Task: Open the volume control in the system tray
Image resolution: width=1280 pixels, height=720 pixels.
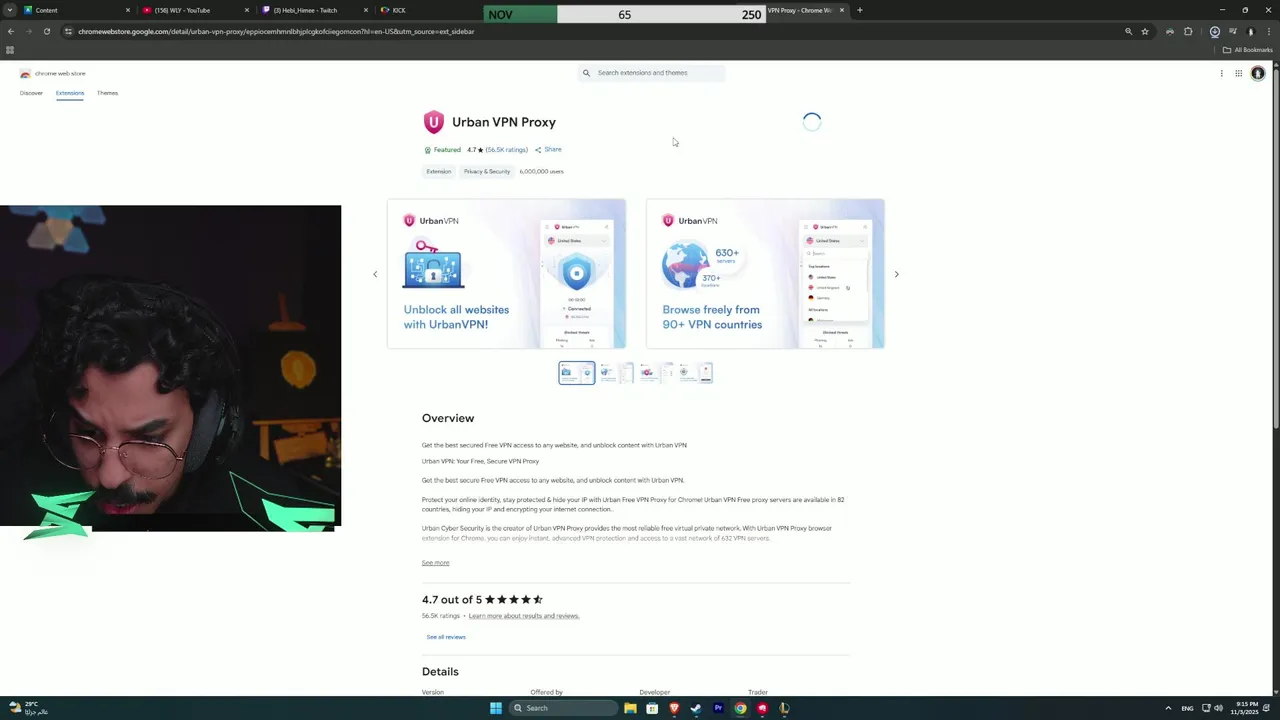Action: click(1218, 708)
